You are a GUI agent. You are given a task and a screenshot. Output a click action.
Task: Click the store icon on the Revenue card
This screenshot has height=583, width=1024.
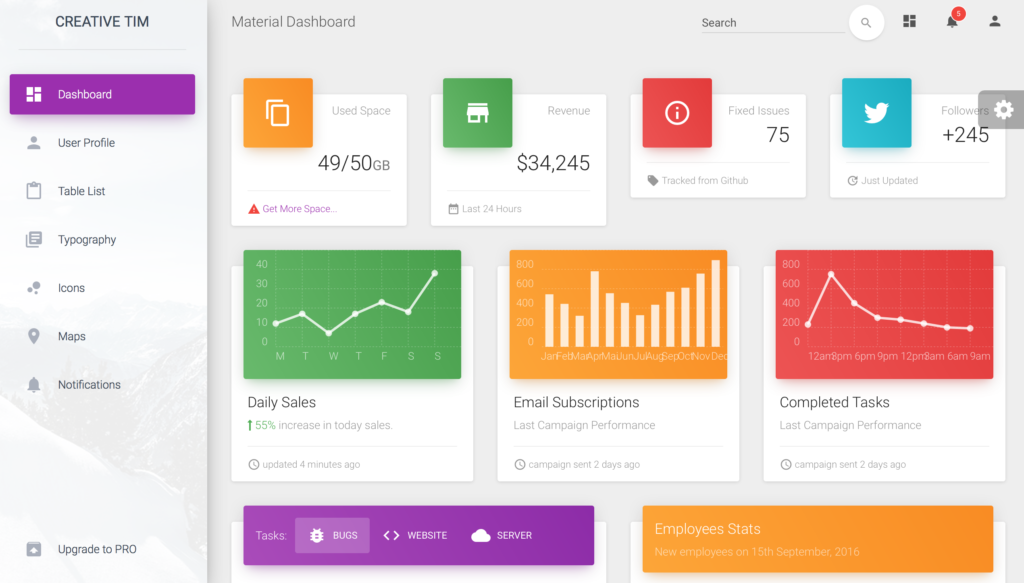(477, 113)
